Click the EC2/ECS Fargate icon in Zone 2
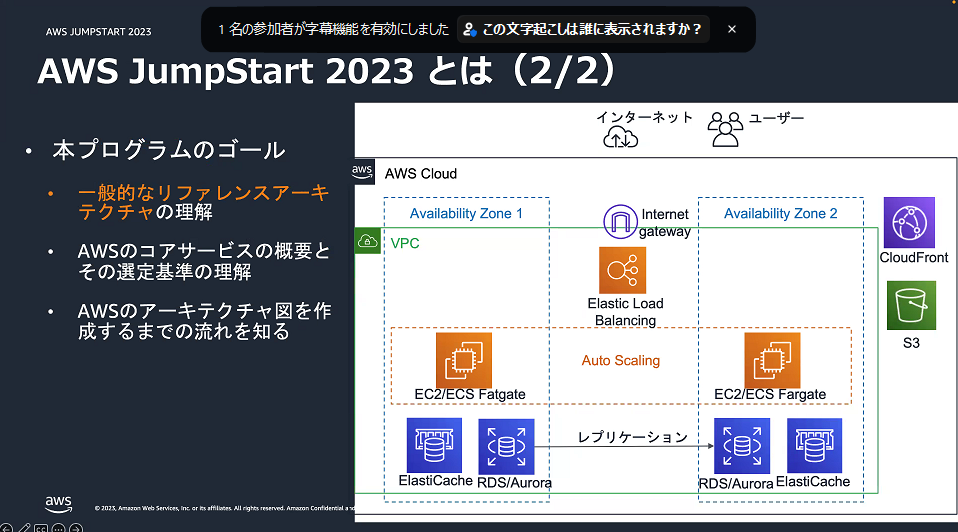Image resolution: width=958 pixels, height=532 pixels. (x=772, y=360)
